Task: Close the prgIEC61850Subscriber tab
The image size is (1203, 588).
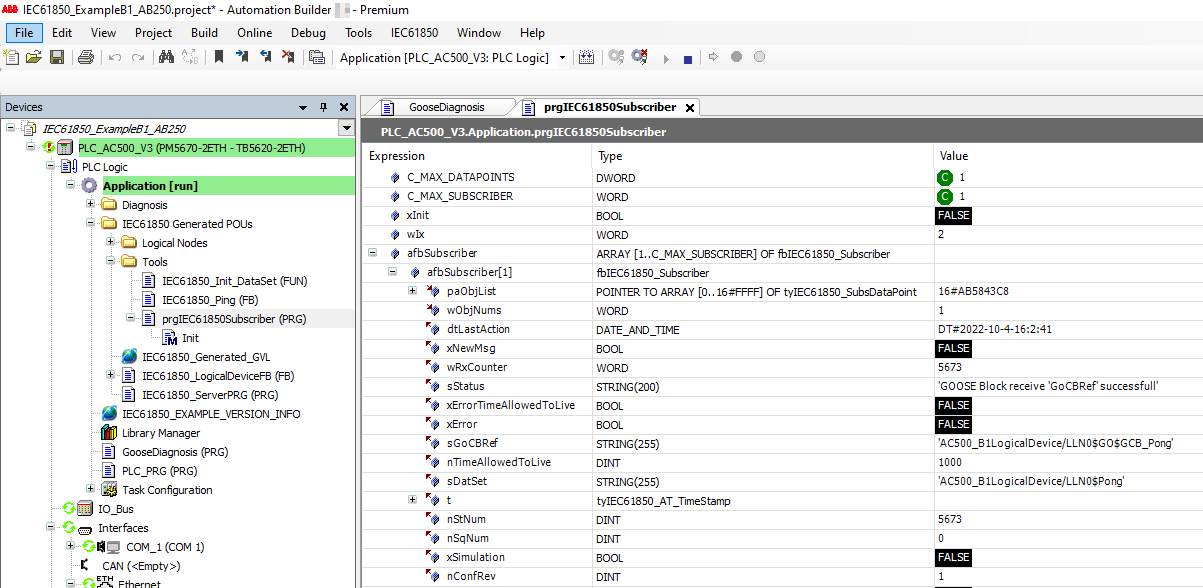Action: pyautogui.click(x=689, y=107)
